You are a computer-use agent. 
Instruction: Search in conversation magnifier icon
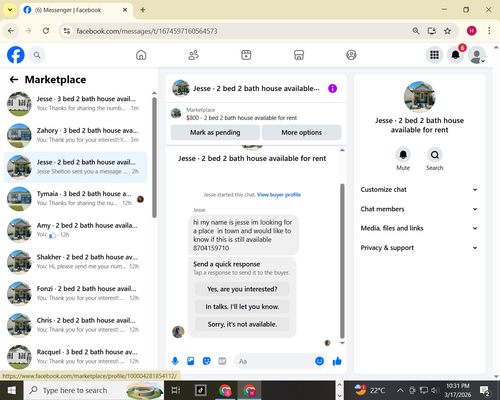435,155
